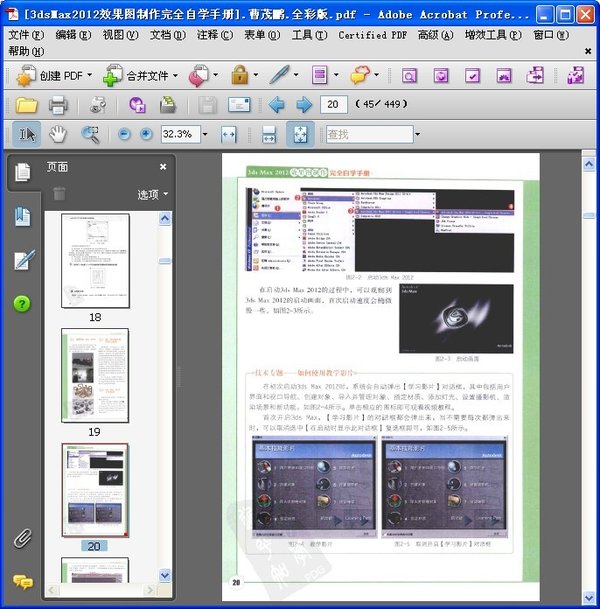Click the Zoom in plus button
Image resolution: width=600 pixels, height=609 pixels.
pos(147,134)
